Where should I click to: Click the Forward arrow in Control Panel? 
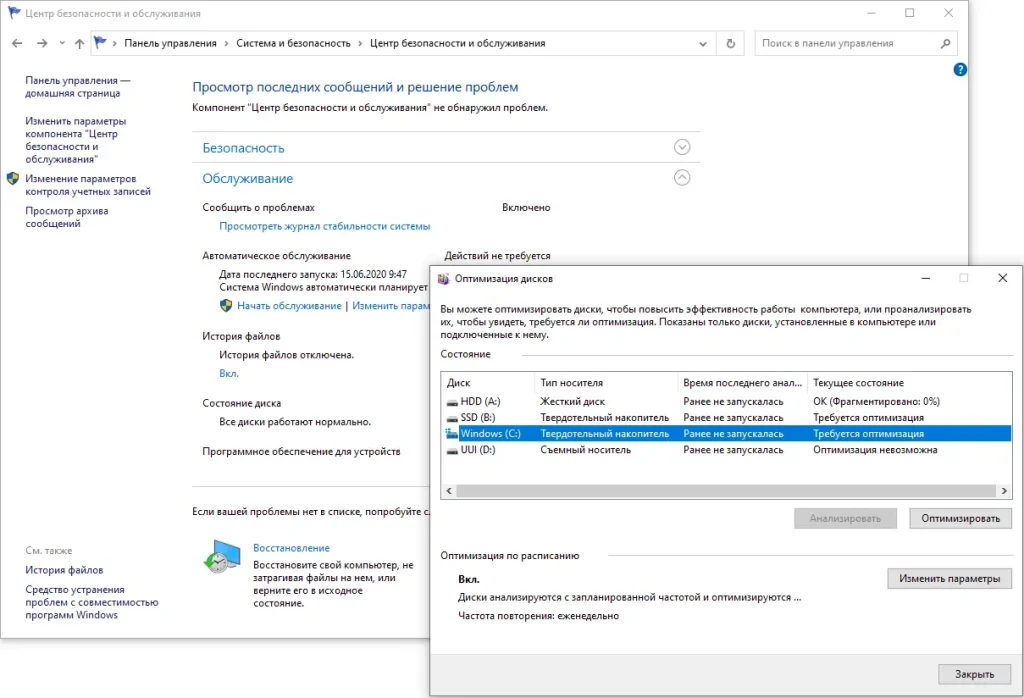pyautogui.click(x=42, y=43)
